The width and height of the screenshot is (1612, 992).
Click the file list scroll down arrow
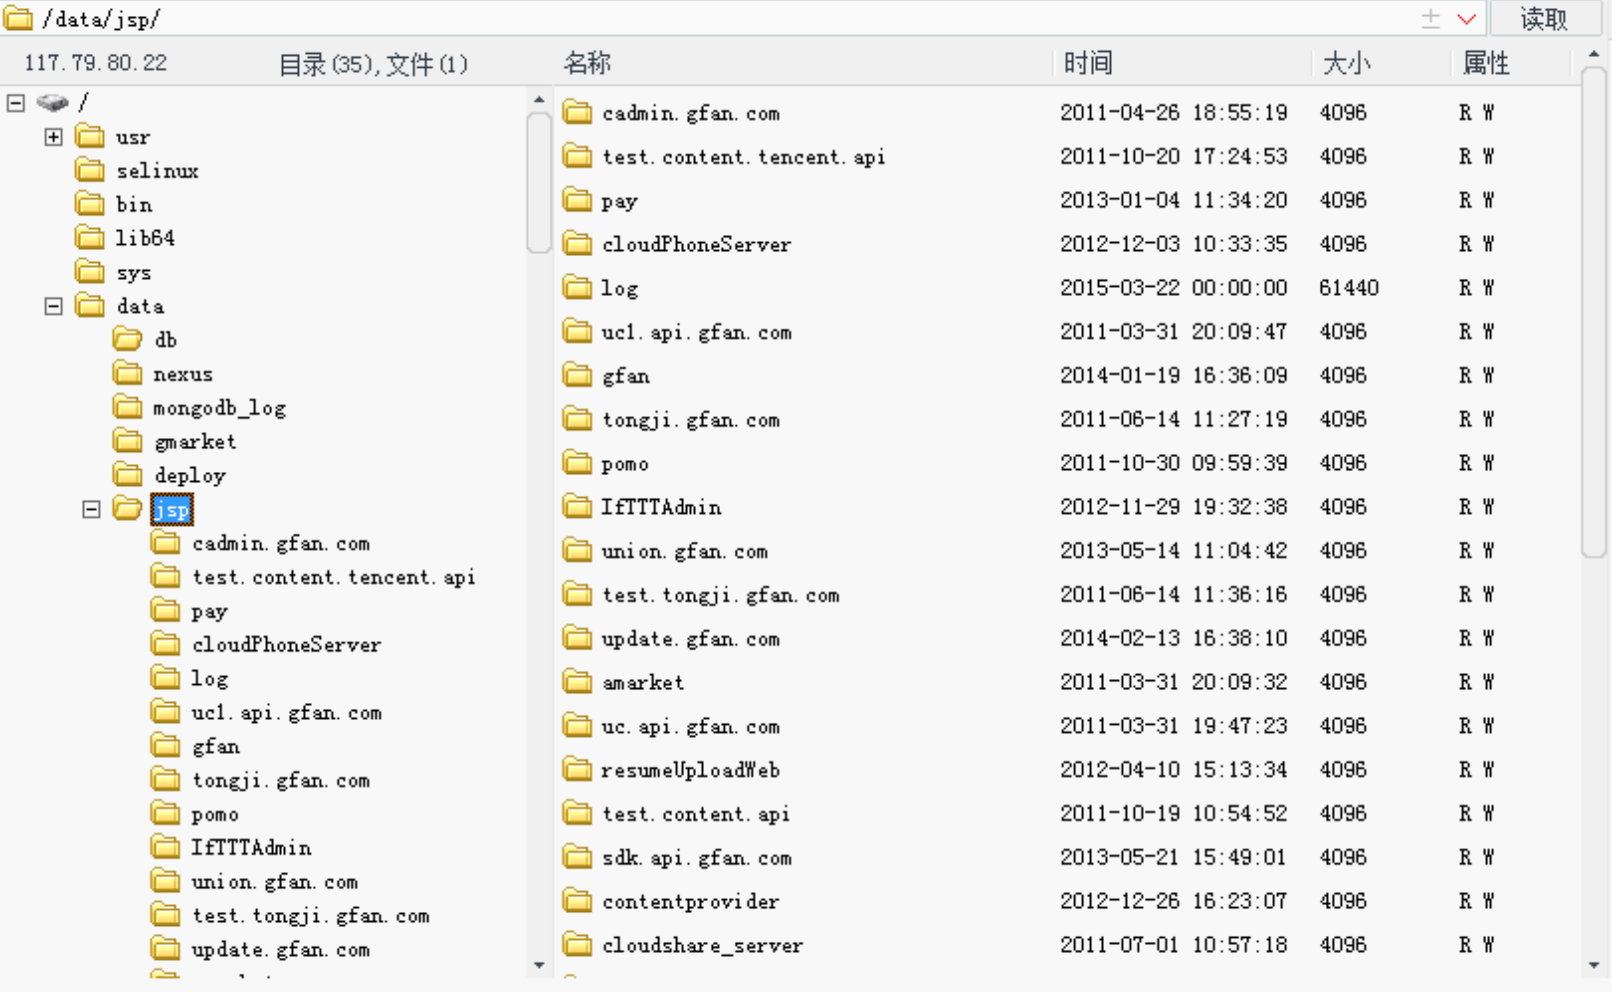pyautogui.click(x=1594, y=966)
